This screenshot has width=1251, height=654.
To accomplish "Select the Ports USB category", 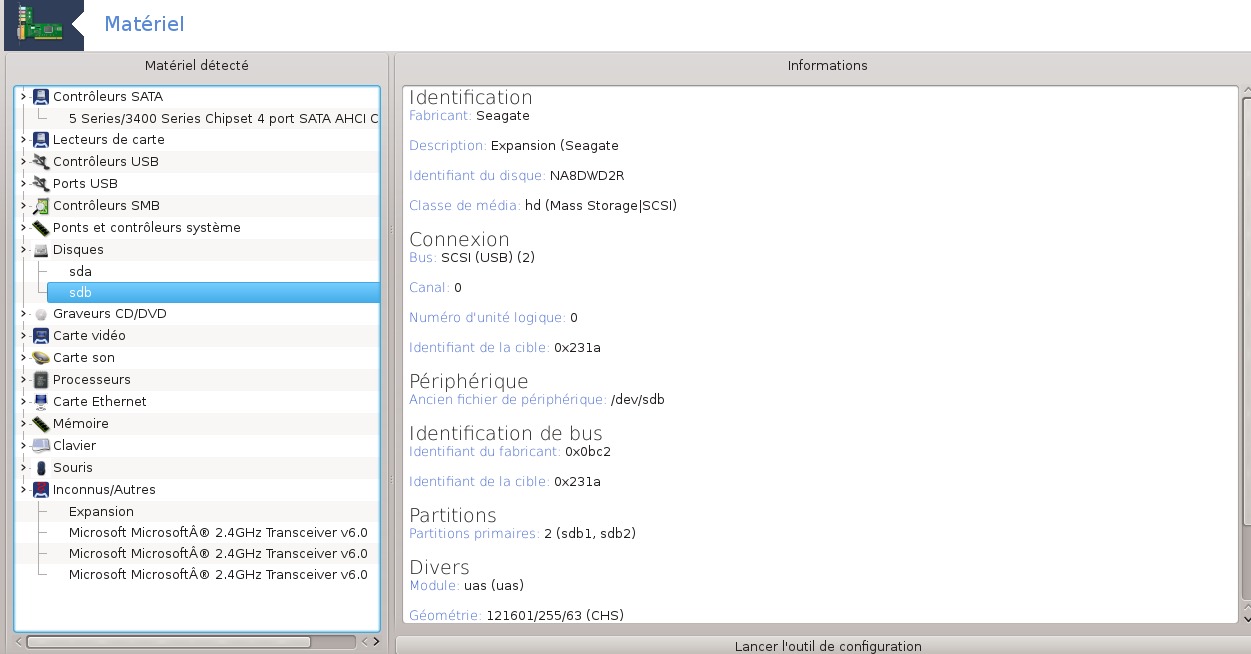I will tap(85, 184).
